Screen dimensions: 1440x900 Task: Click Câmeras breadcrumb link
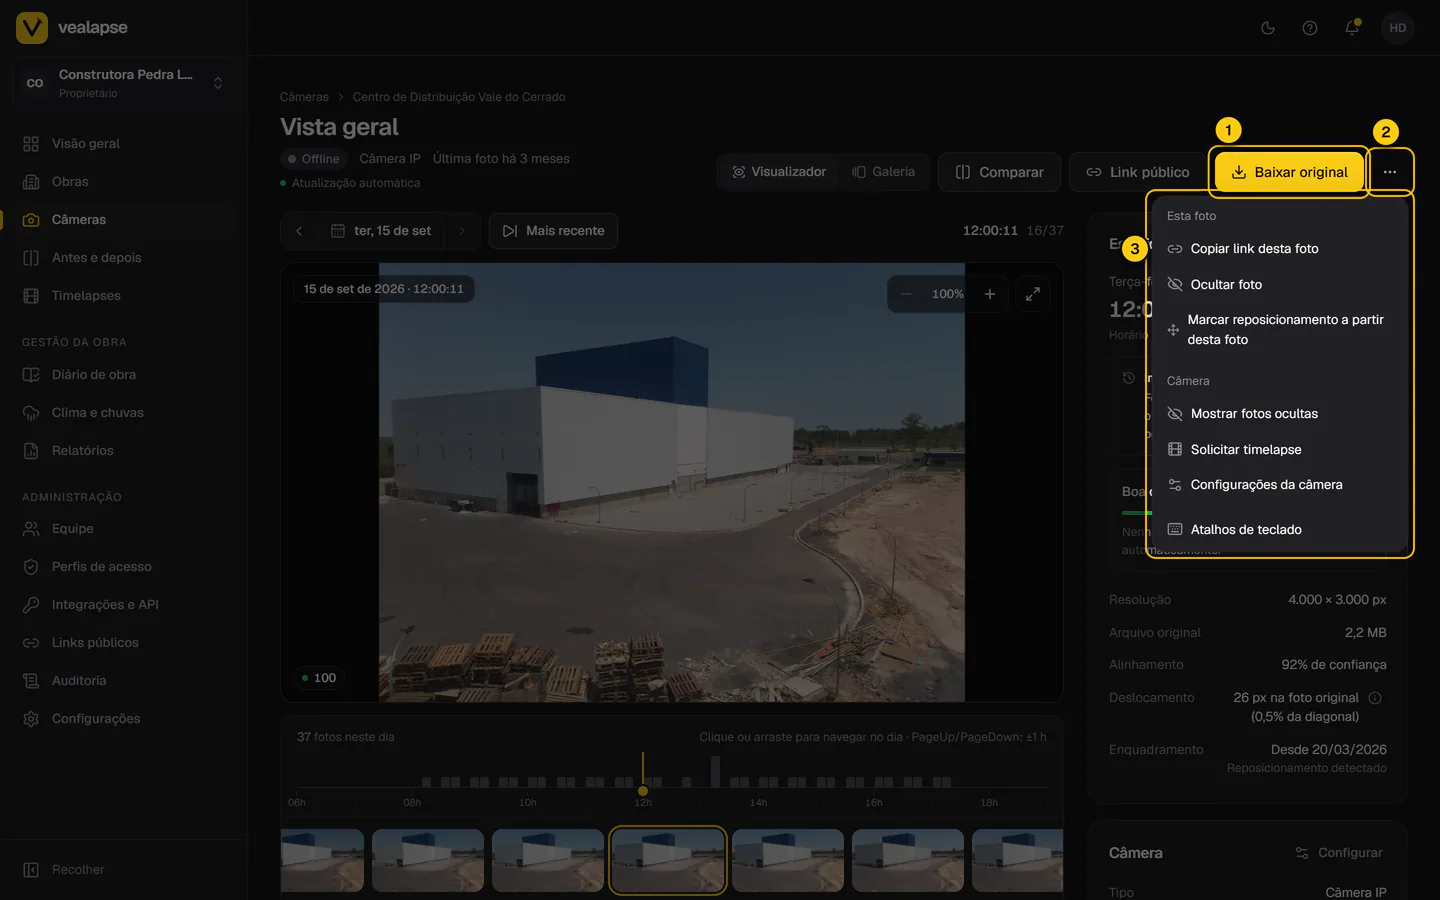[x=304, y=97]
